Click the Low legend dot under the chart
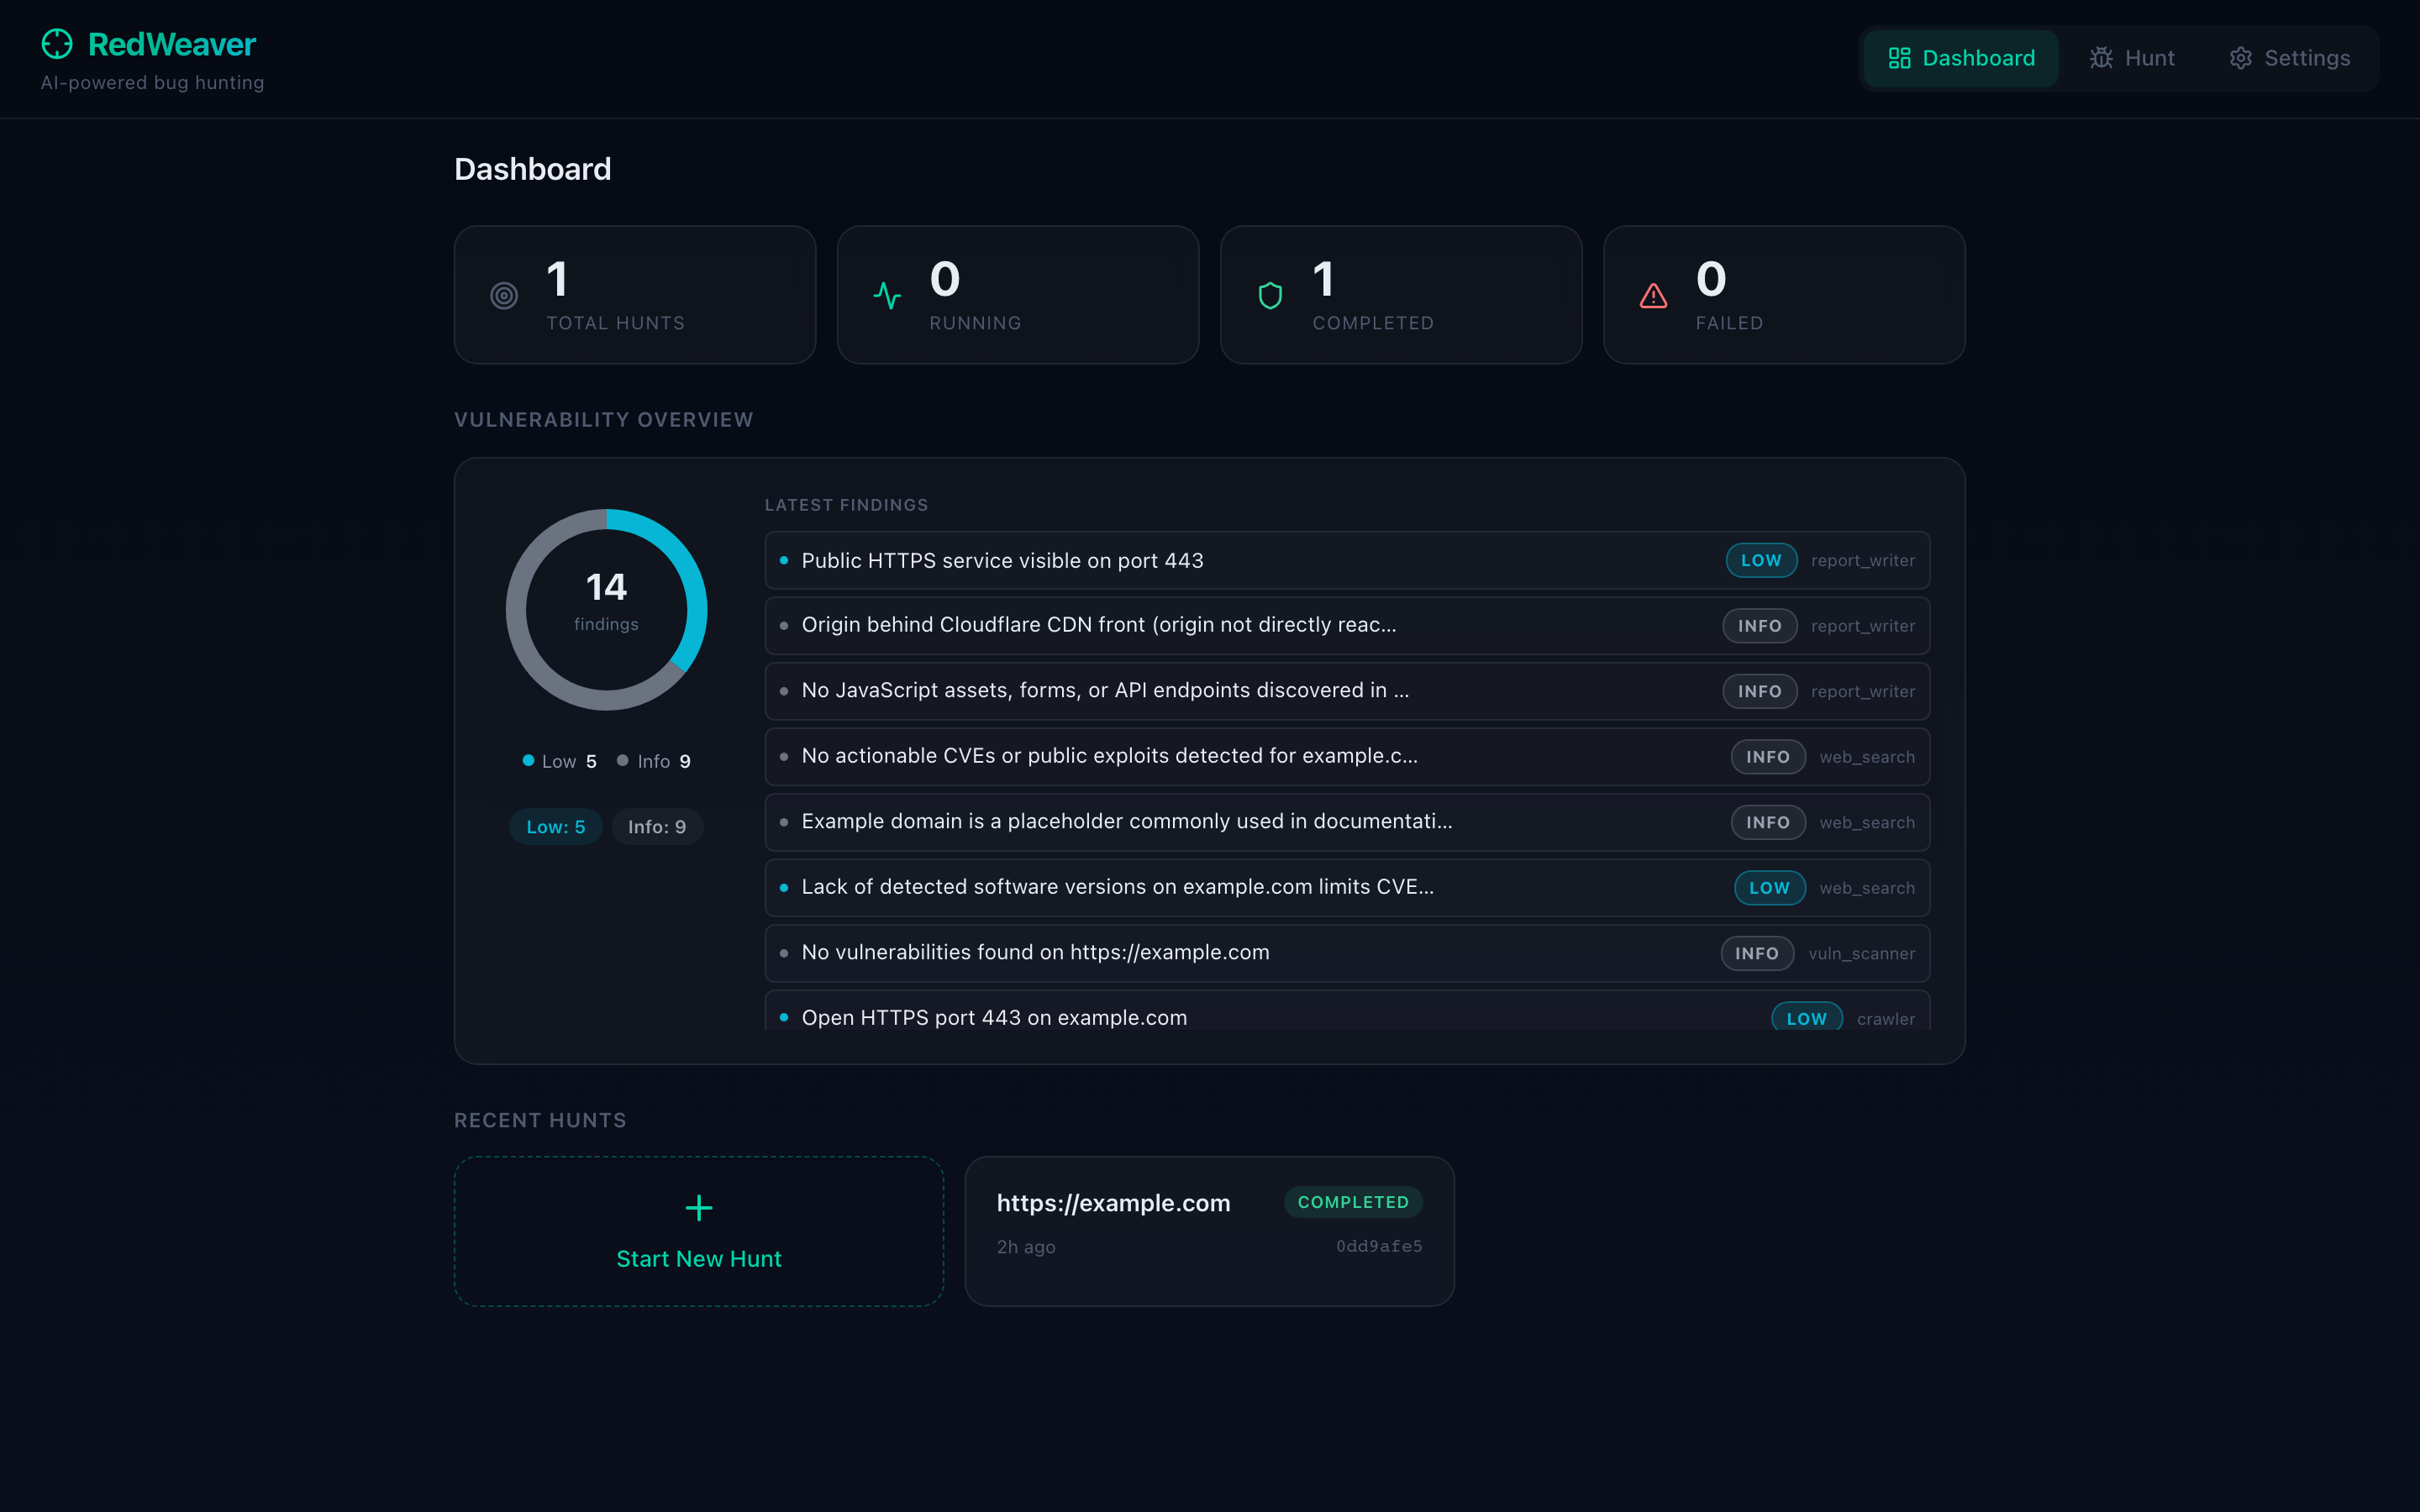The height and width of the screenshot is (1512, 2420). click(x=529, y=760)
